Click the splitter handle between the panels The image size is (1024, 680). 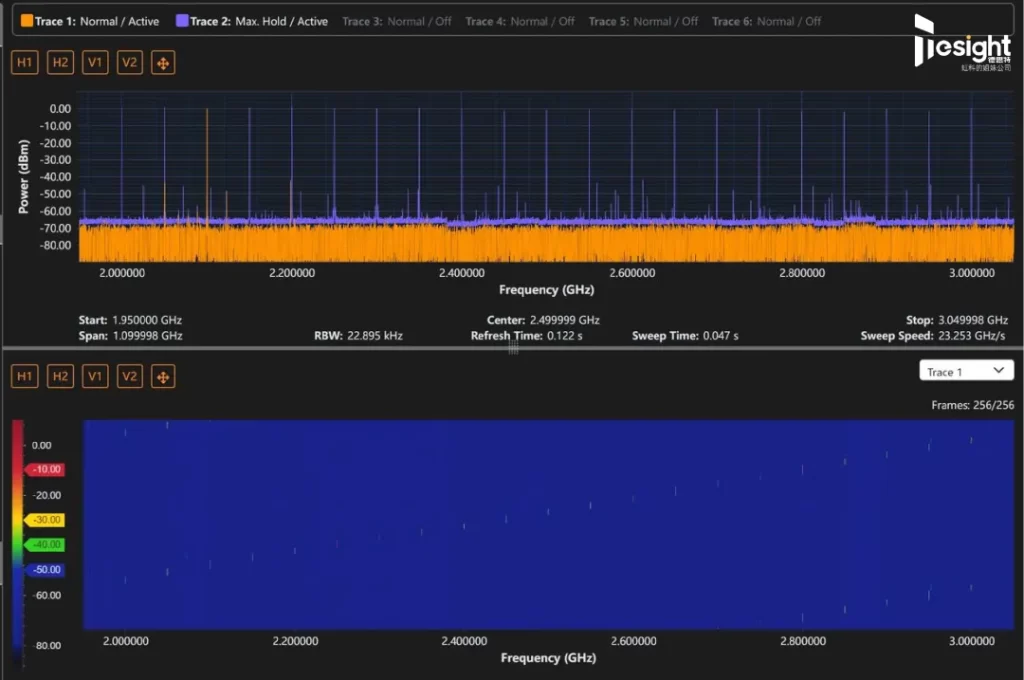coord(513,349)
